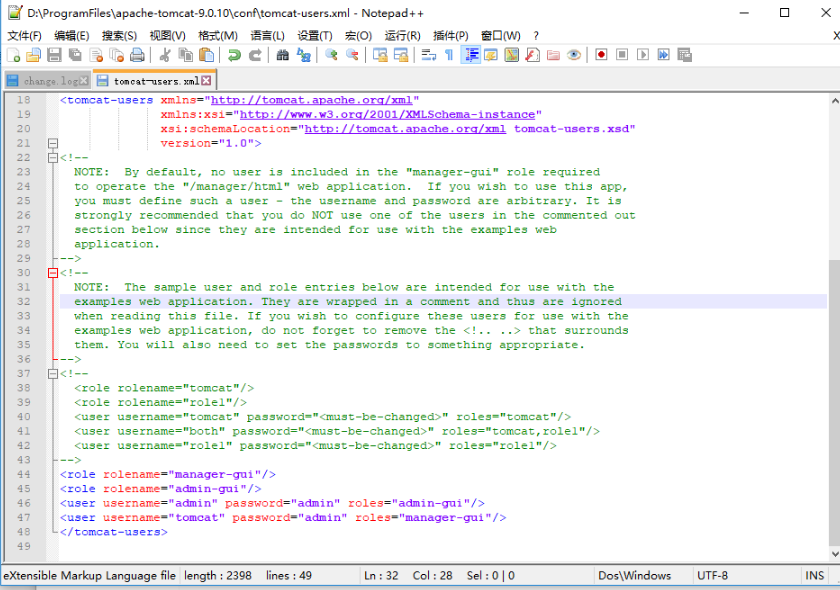The height and width of the screenshot is (590, 840).
Task: Toggle the Indent guide toolbar button
Action: pos(471,55)
